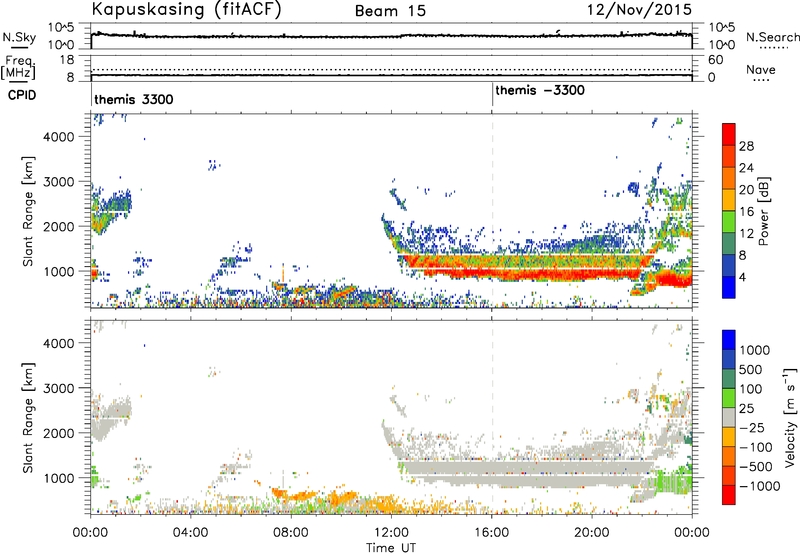The image size is (800, 554).
Task: Click the 'Freq. [MHz]' axis label
Action: click(19, 67)
